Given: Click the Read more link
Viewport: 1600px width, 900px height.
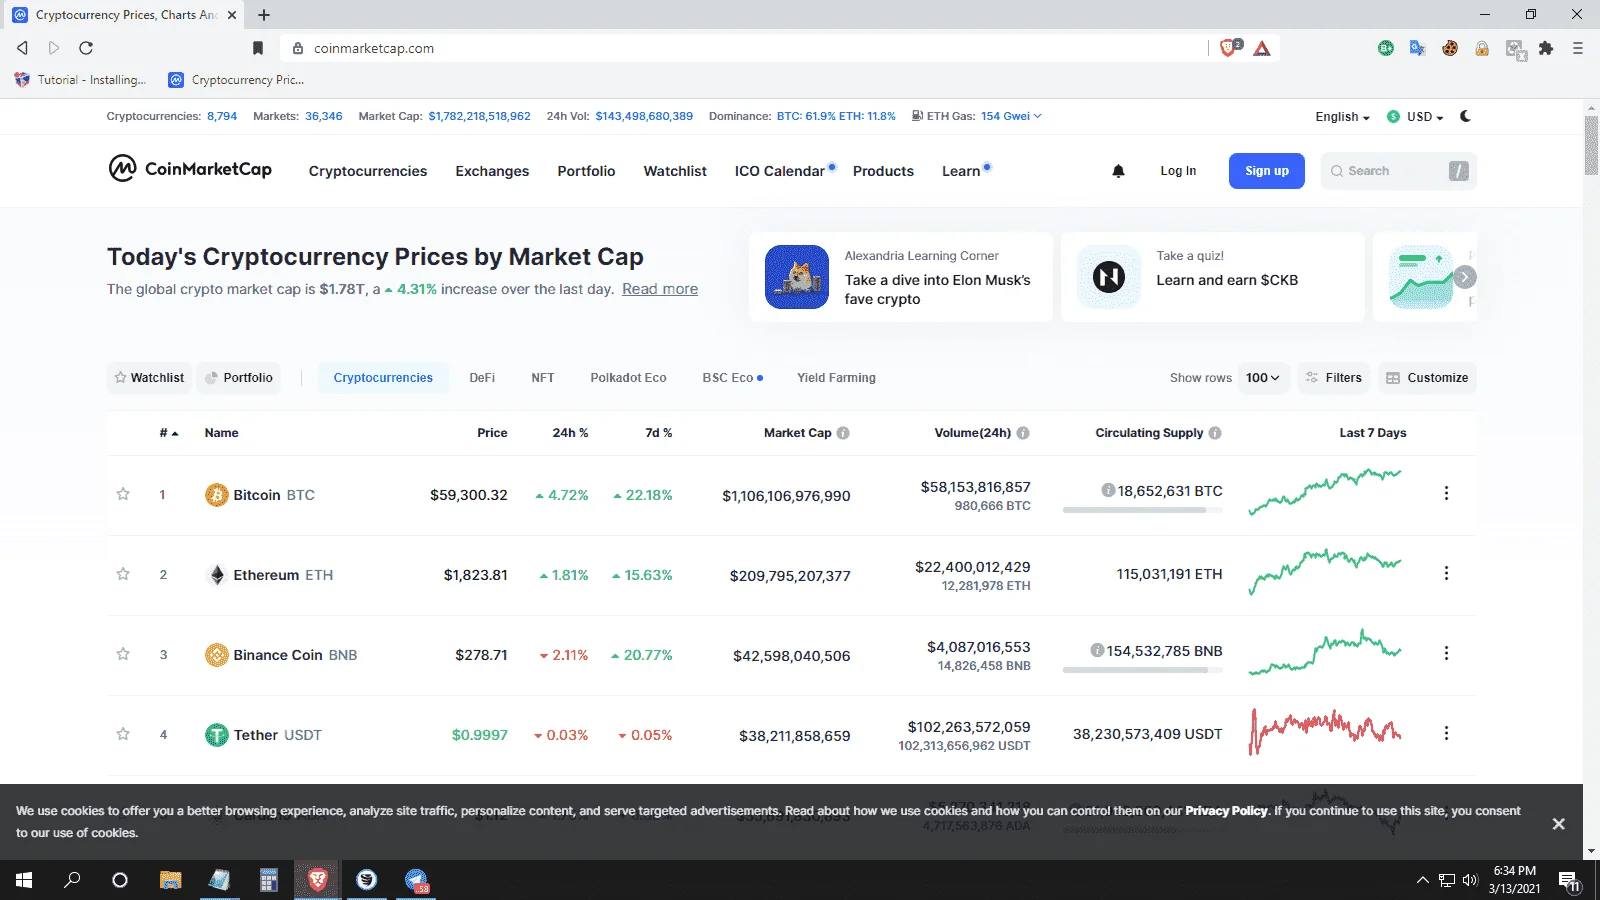Looking at the screenshot, I should click(660, 289).
